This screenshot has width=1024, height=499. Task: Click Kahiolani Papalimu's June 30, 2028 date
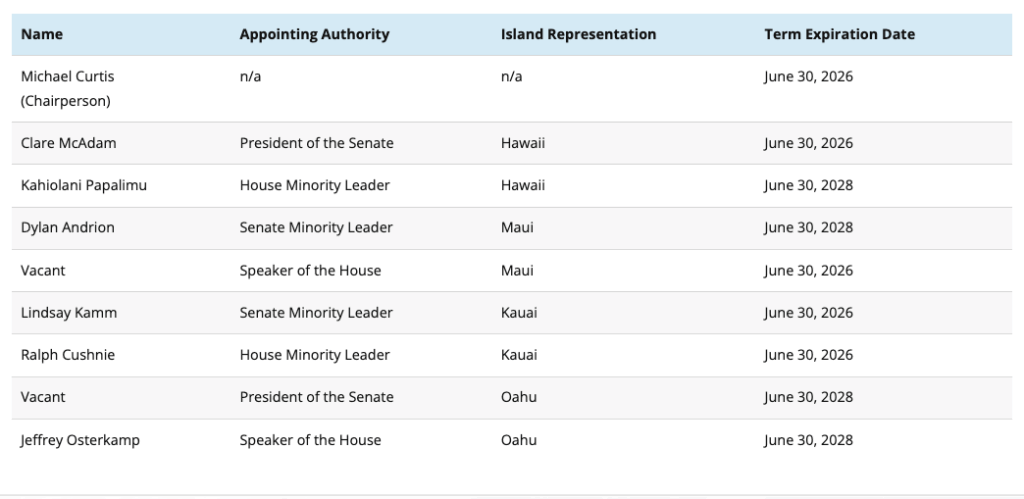[x=808, y=185]
